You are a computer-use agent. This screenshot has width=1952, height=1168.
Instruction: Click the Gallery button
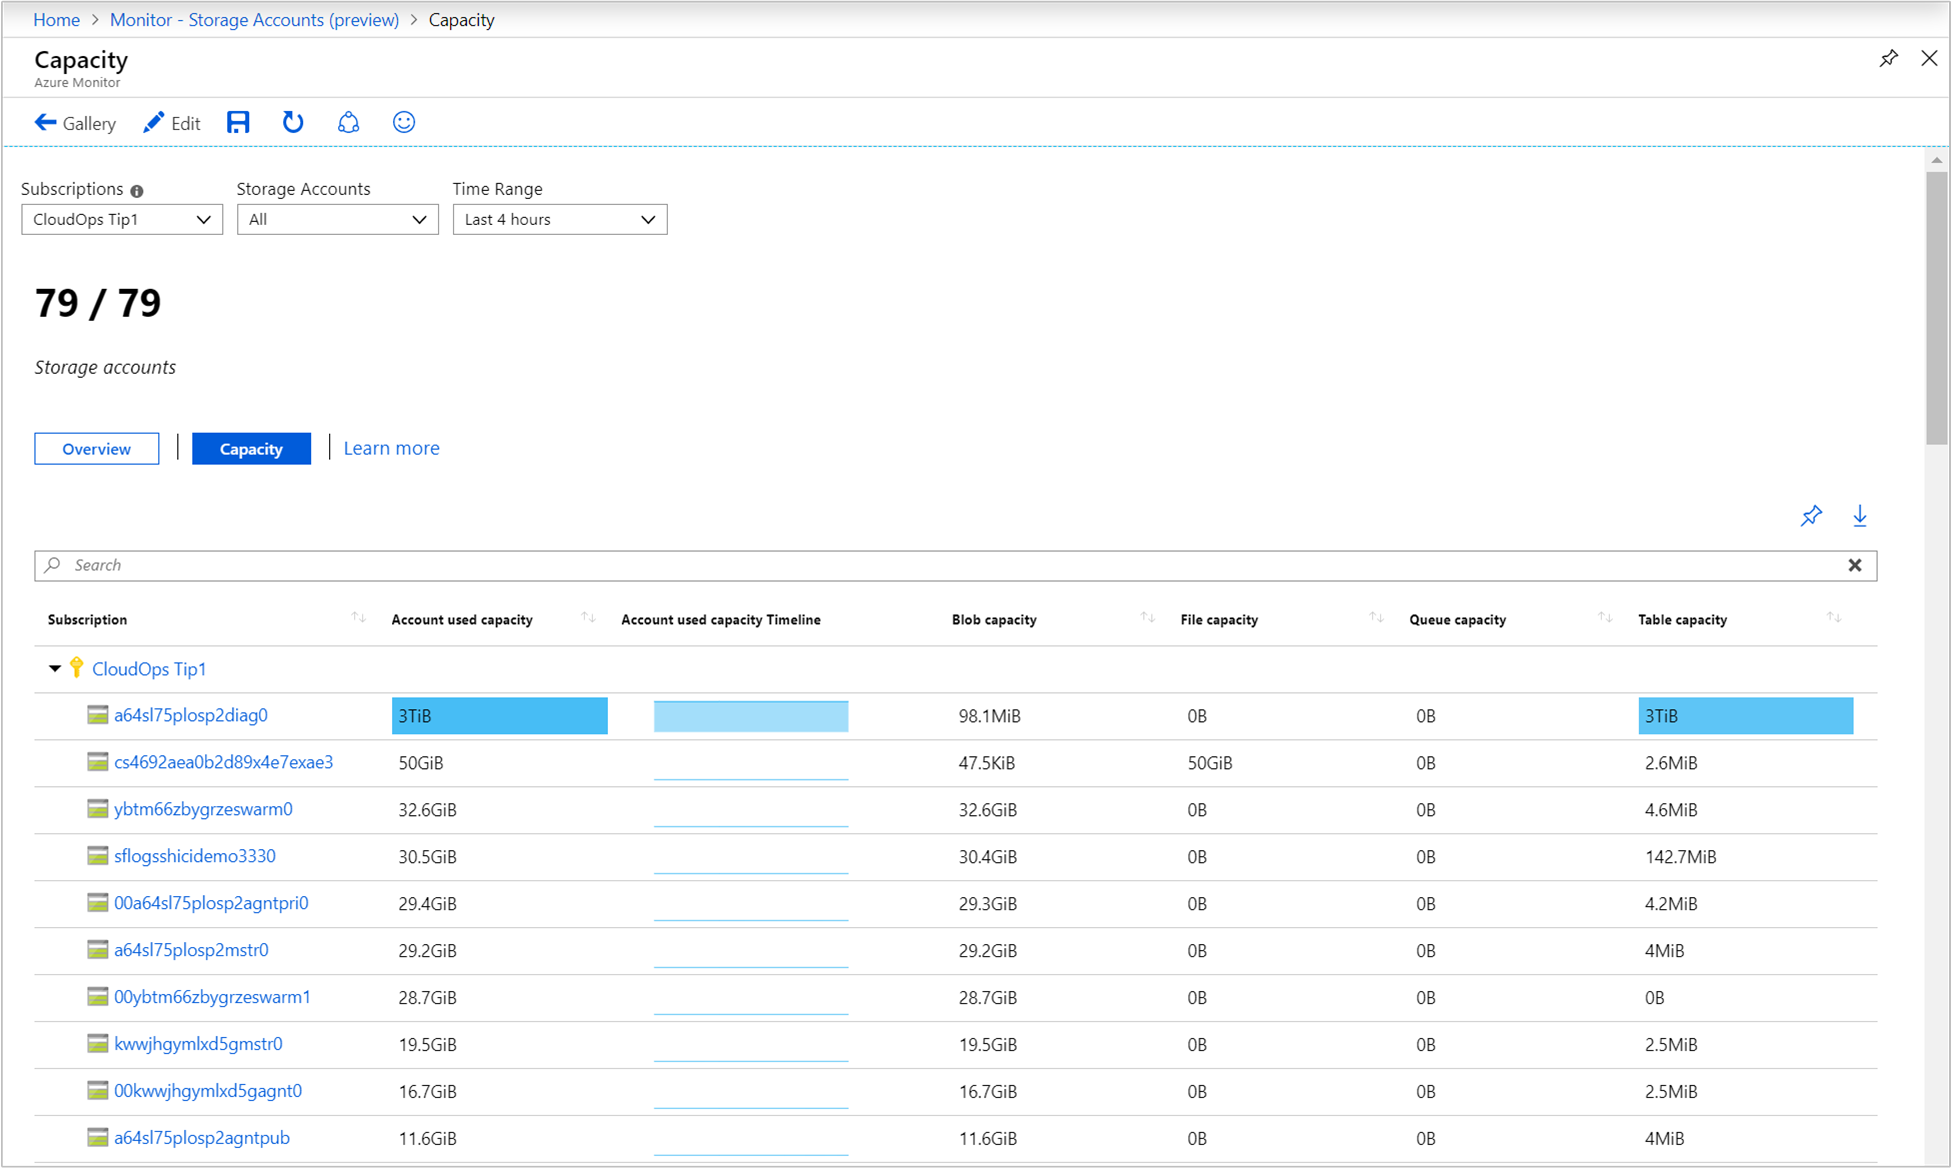click(74, 124)
